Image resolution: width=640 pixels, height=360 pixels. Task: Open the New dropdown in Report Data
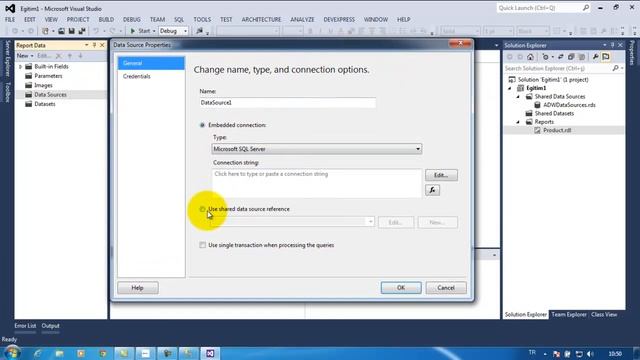[24, 56]
